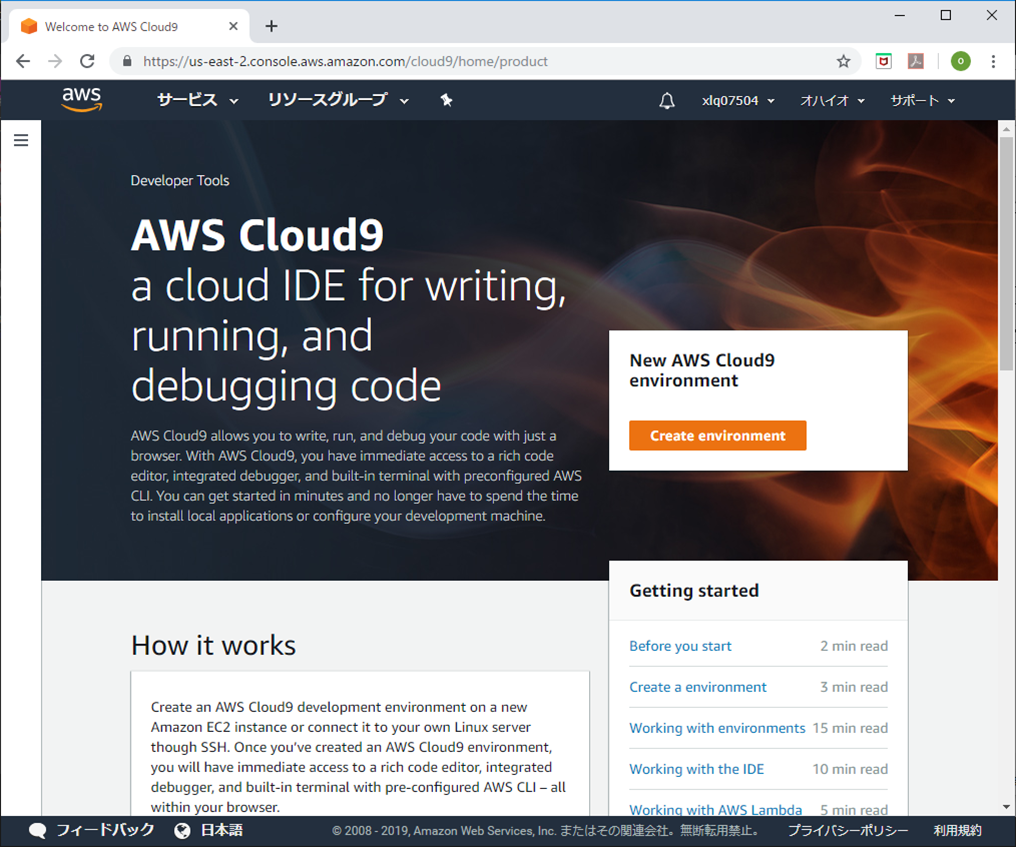
Task: Click the How it works heading
Action: point(213,645)
